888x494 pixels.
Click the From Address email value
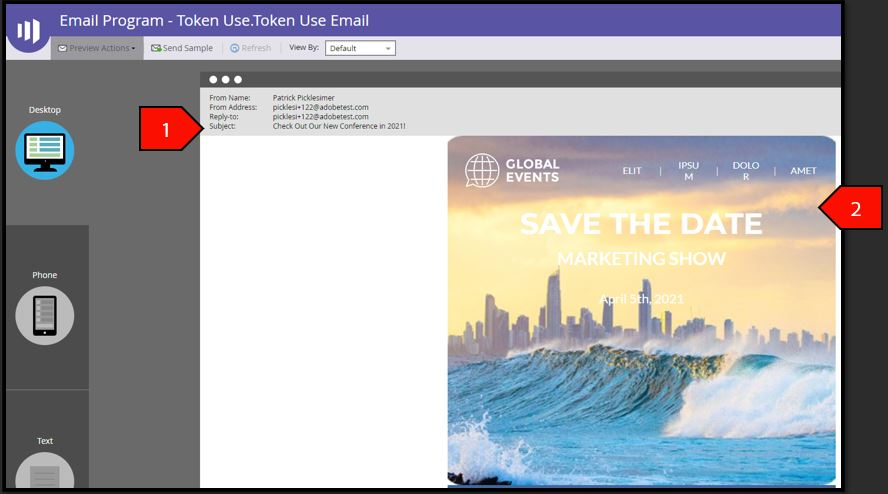(321, 107)
